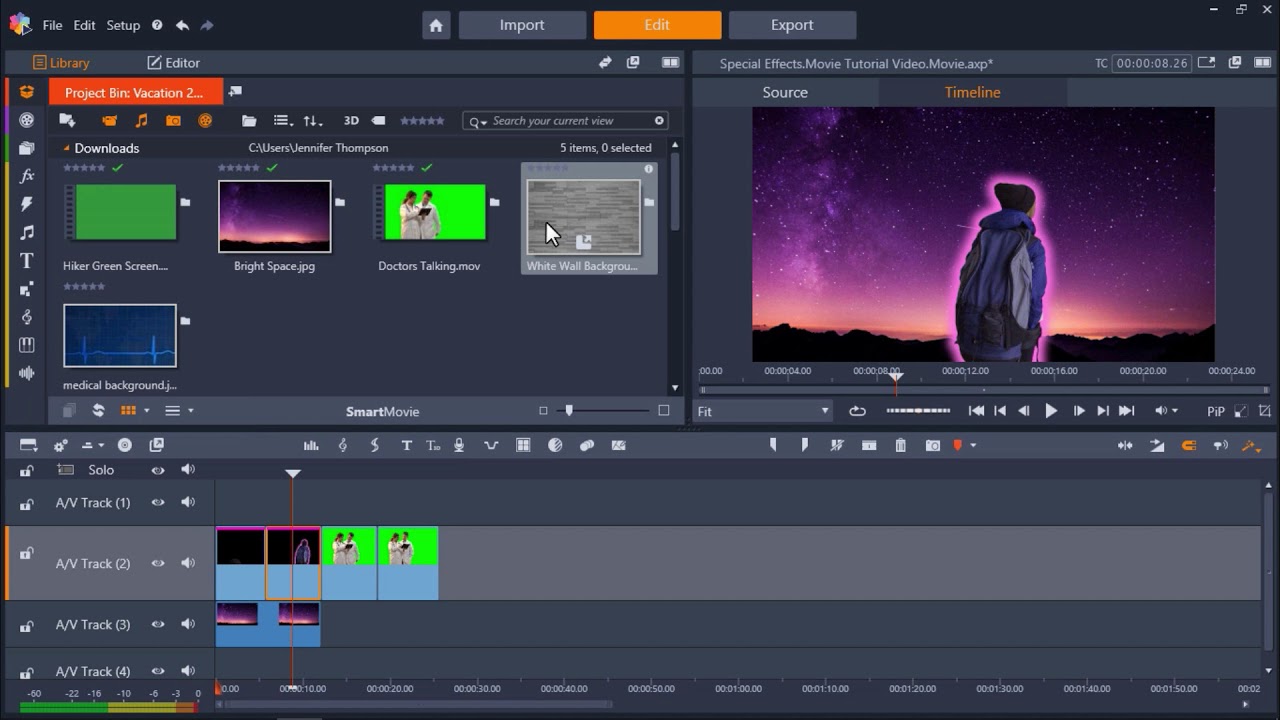Select music note category in sidebar
Viewport: 1280px width, 720px height.
click(27, 232)
